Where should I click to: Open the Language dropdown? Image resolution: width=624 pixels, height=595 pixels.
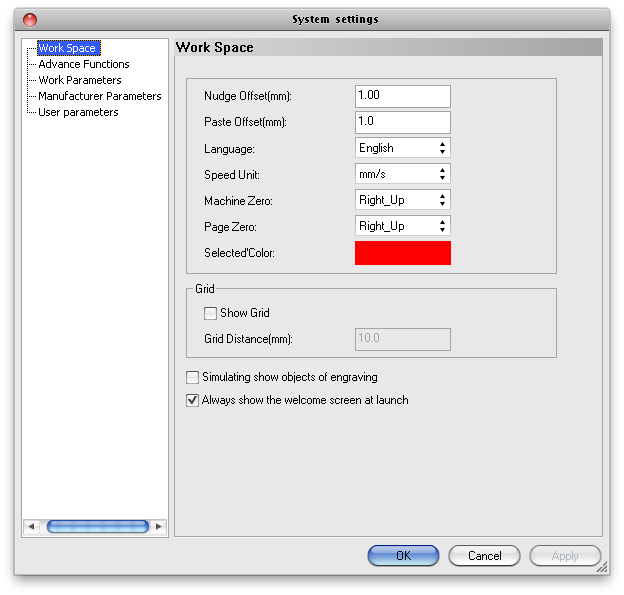403,148
